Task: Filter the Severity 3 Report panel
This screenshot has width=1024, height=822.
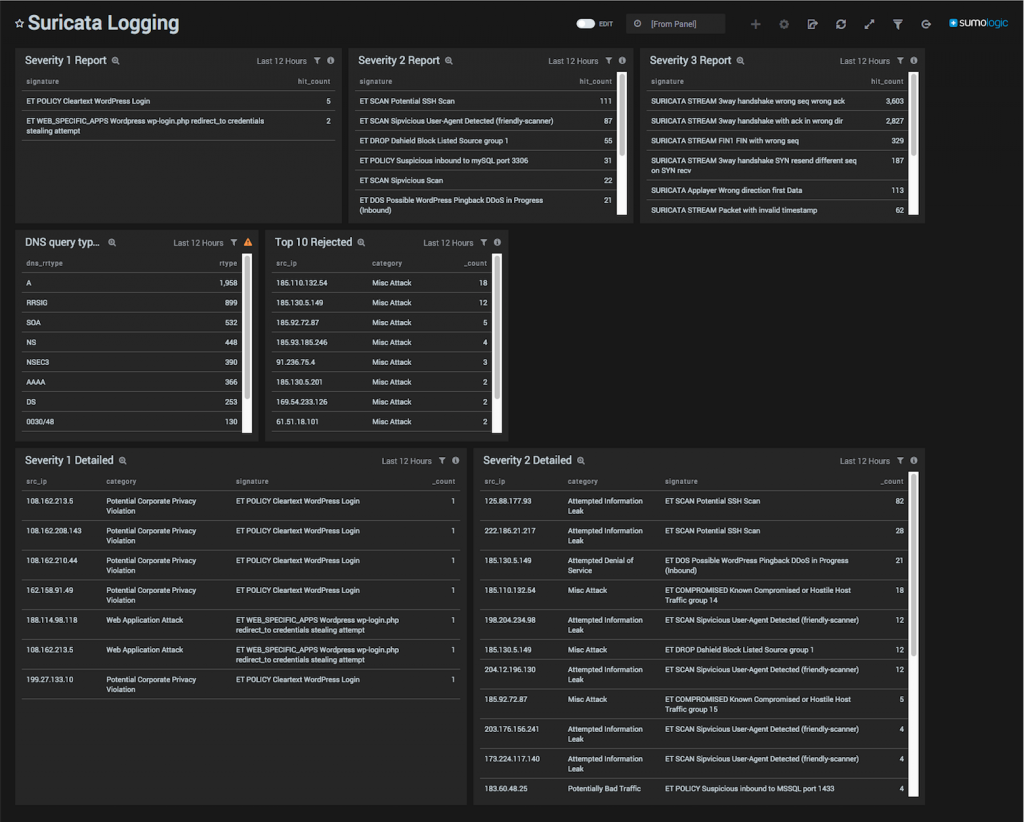Action: pos(901,61)
